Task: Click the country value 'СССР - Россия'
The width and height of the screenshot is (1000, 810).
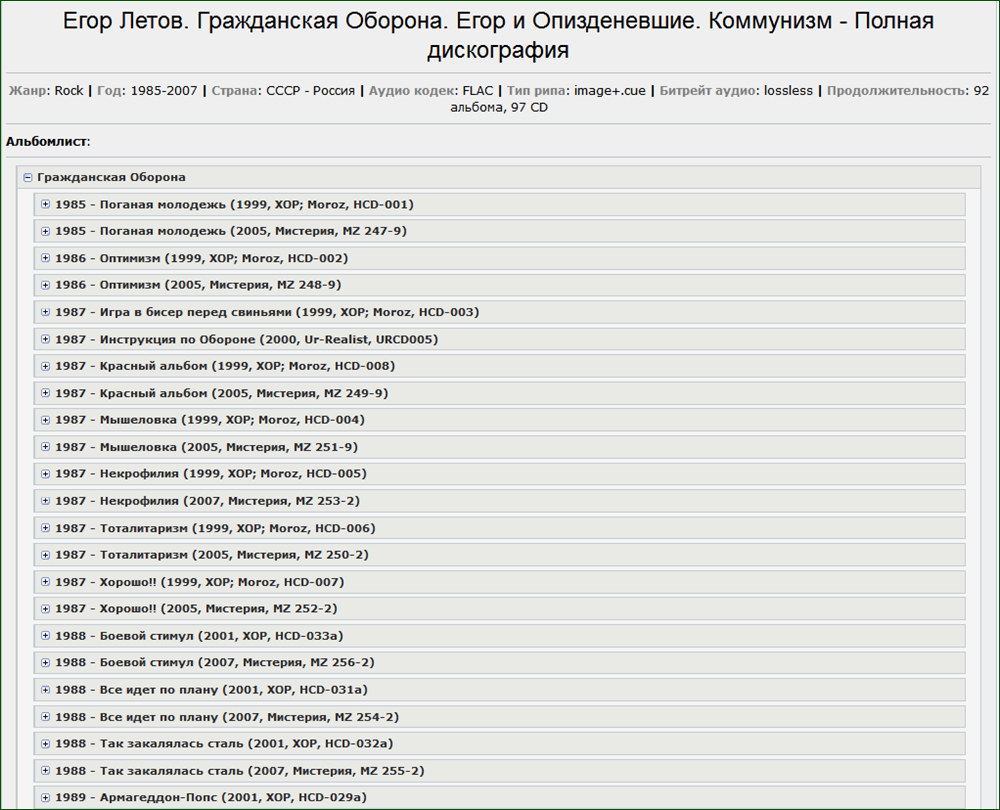Action: [311, 91]
